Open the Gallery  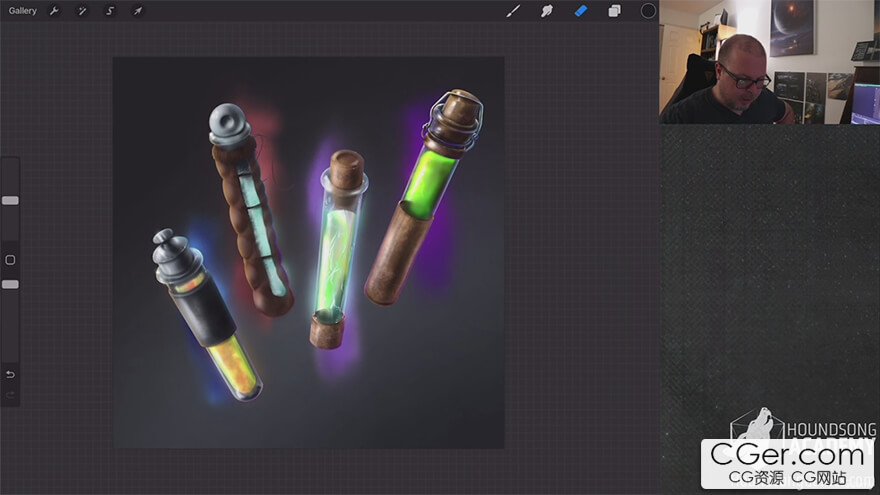click(x=22, y=11)
